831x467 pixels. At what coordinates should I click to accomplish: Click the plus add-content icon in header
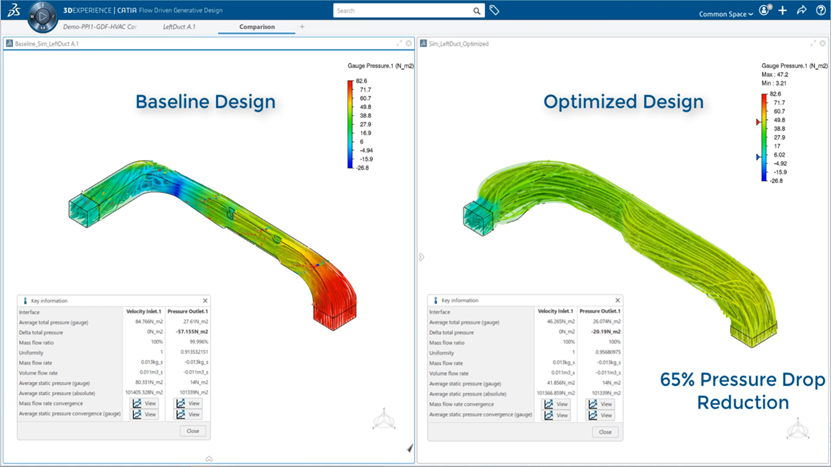click(x=782, y=10)
